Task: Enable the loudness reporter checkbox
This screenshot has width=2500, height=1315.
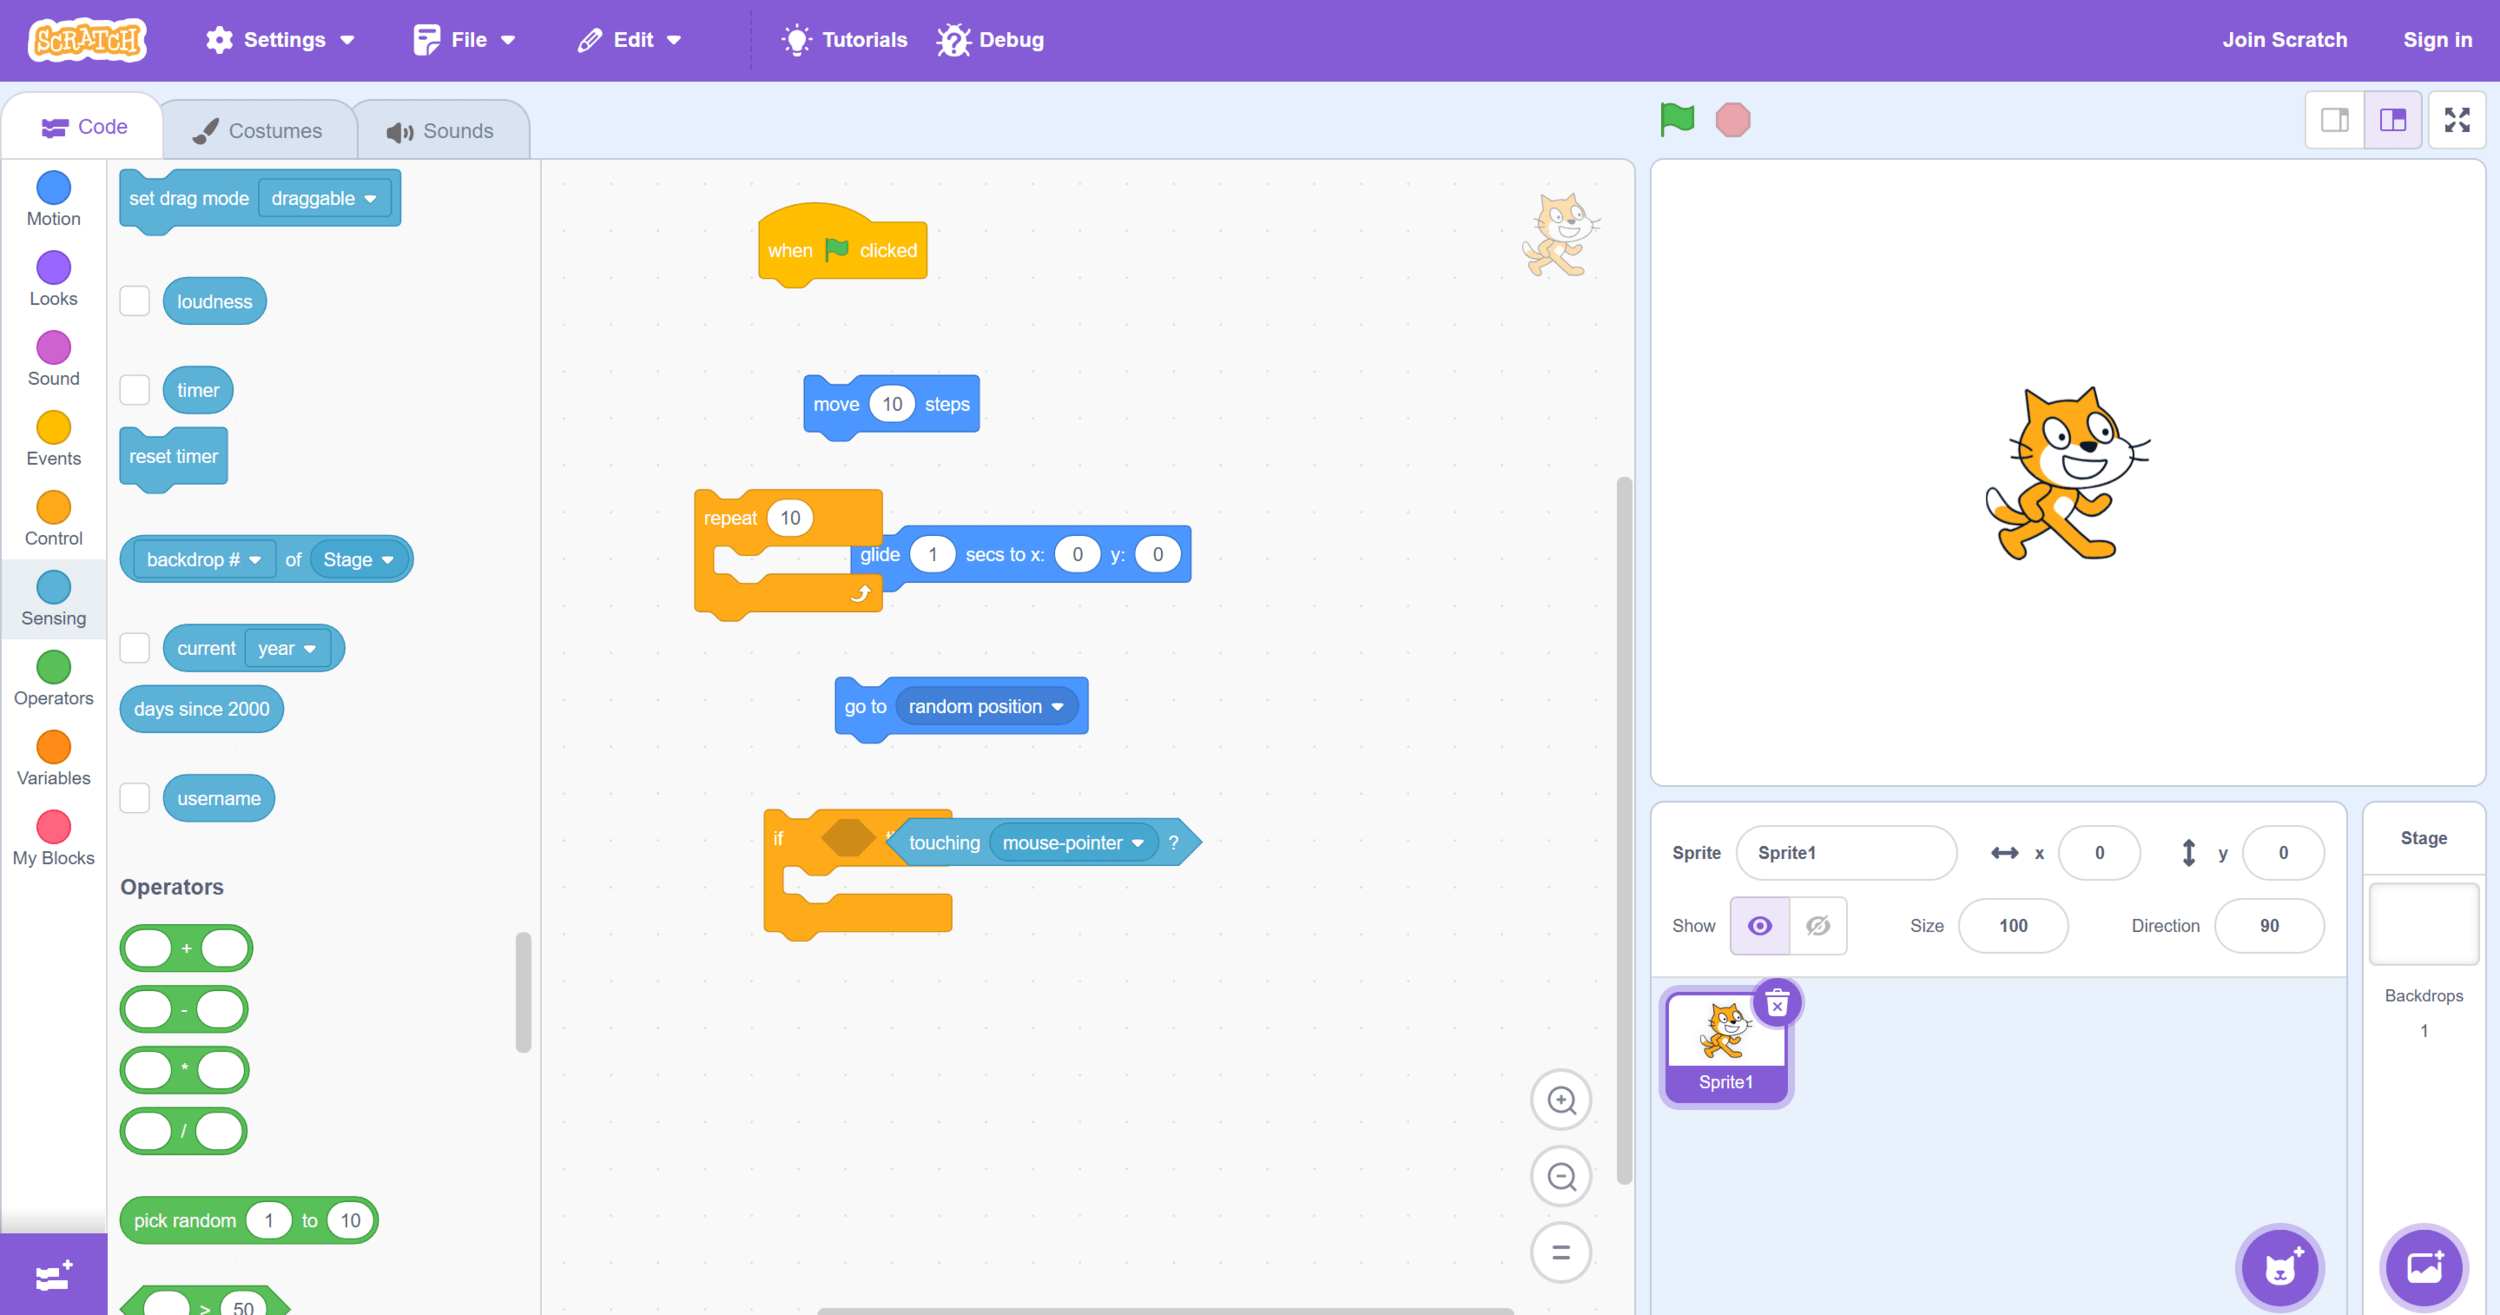Action: click(135, 301)
